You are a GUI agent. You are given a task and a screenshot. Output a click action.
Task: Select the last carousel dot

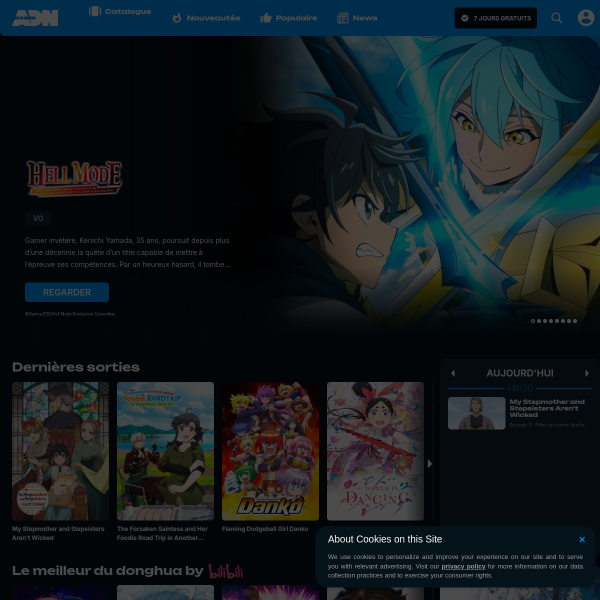coord(575,321)
